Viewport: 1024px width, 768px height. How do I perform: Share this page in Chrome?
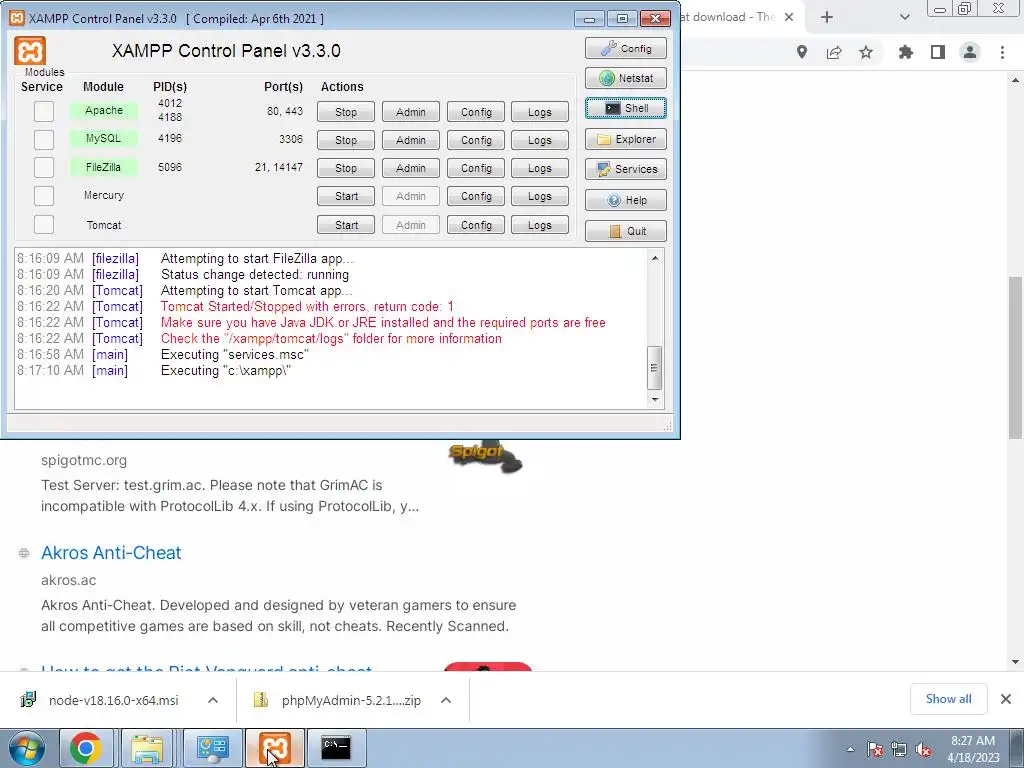pyautogui.click(x=834, y=52)
